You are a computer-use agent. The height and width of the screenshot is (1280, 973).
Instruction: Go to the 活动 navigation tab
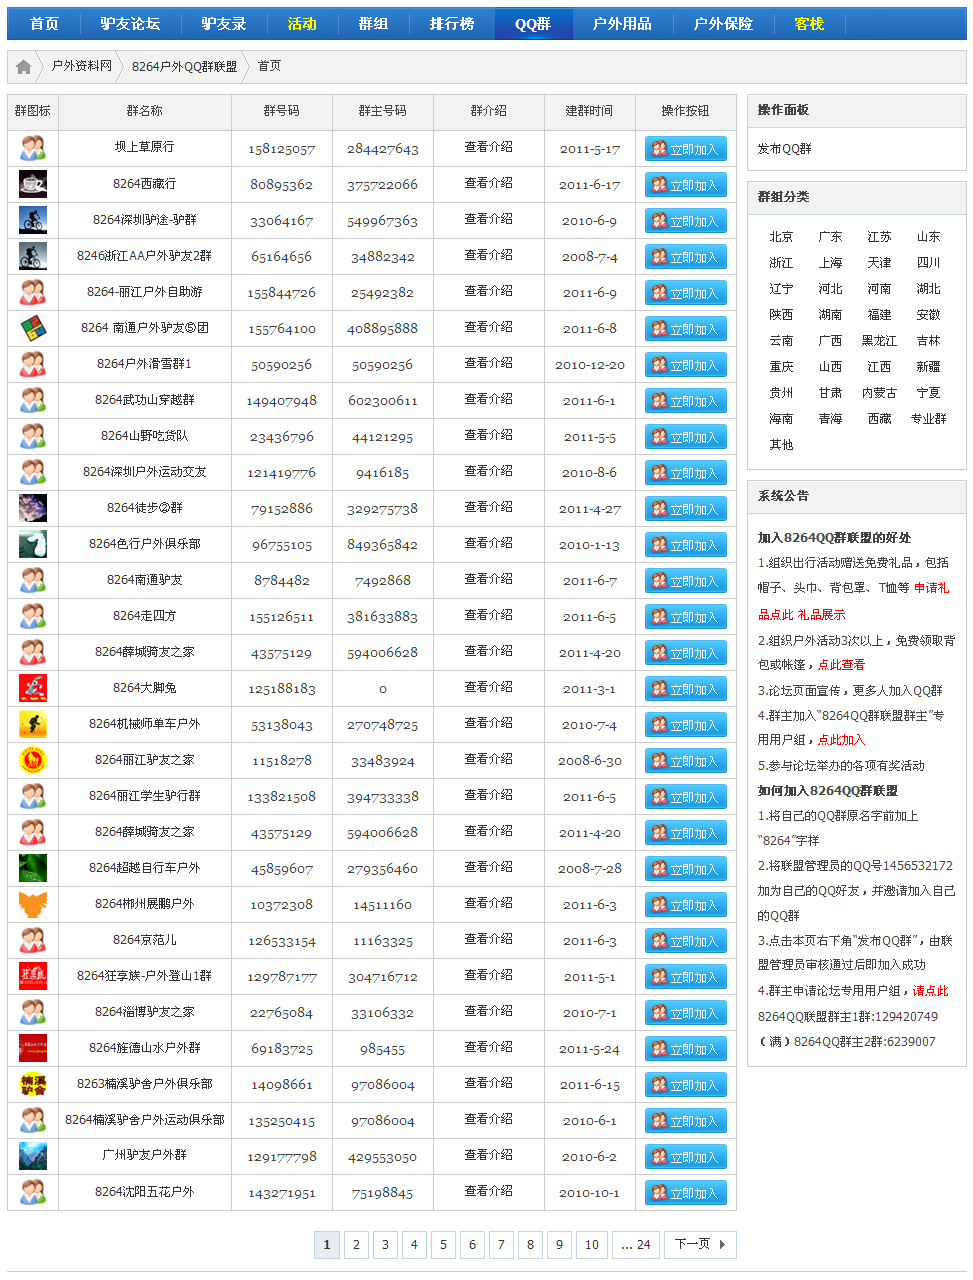[302, 24]
